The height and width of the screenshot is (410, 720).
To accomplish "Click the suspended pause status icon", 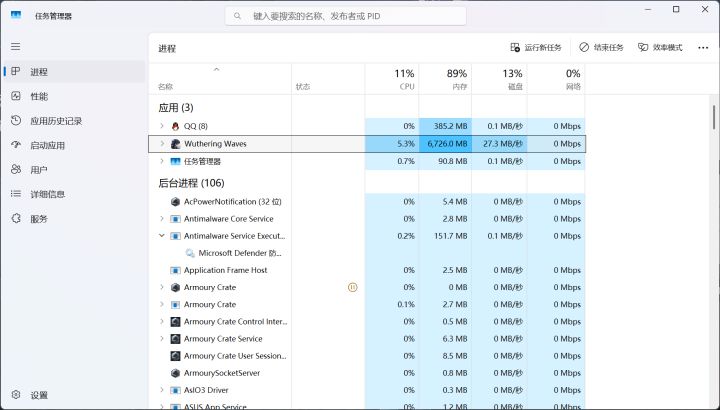I will [x=352, y=287].
